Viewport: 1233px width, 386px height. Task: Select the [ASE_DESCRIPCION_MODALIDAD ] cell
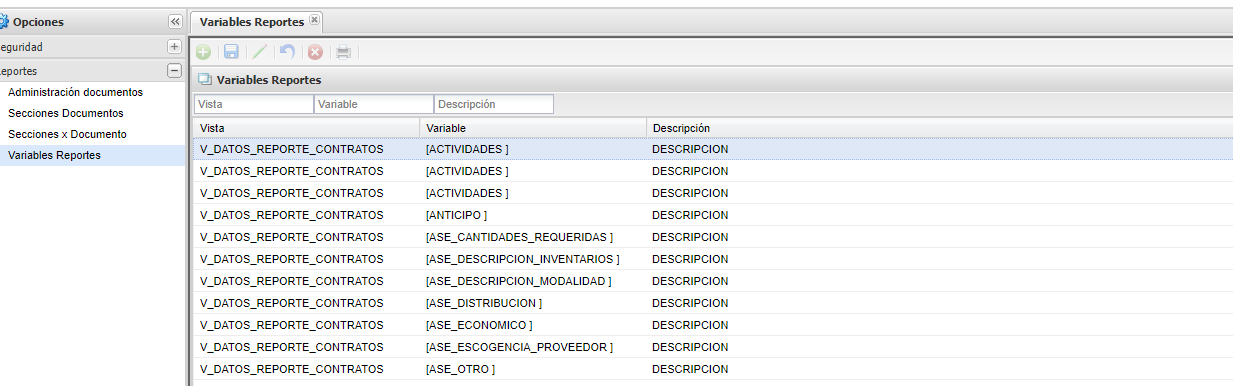[x=532, y=281]
